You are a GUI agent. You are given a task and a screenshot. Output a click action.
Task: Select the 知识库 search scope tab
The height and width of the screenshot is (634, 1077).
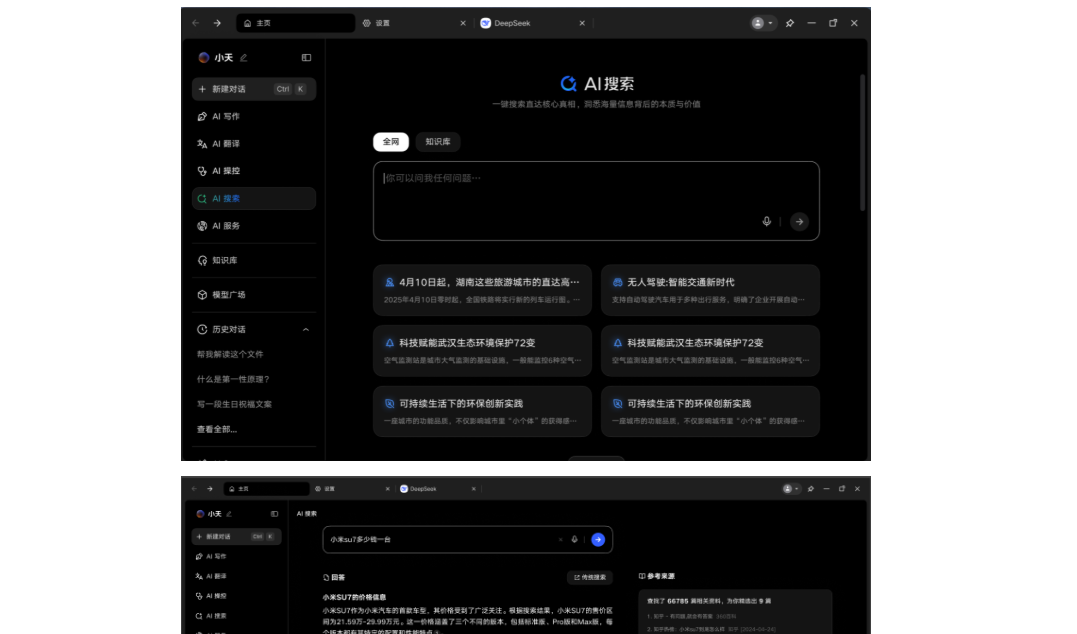(x=438, y=141)
